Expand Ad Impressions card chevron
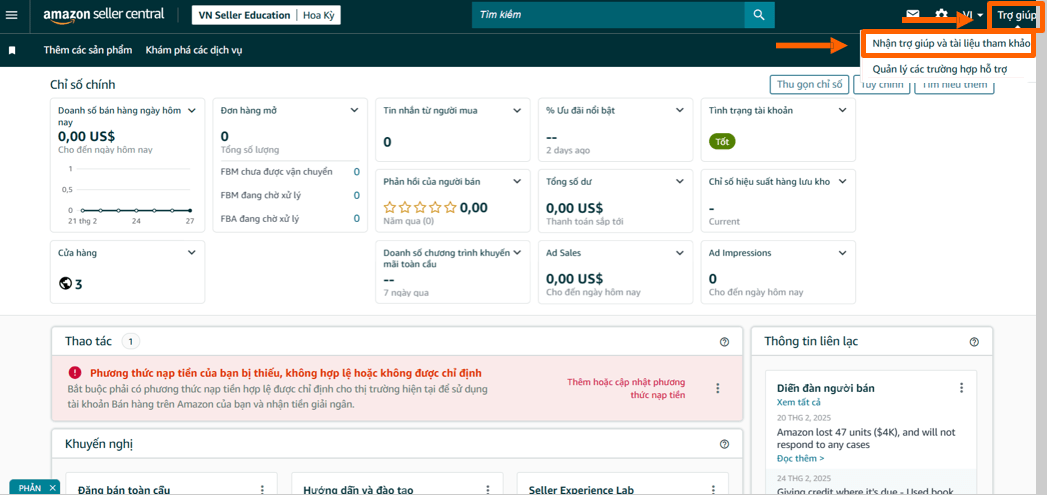The image size is (1047, 495). [842, 253]
